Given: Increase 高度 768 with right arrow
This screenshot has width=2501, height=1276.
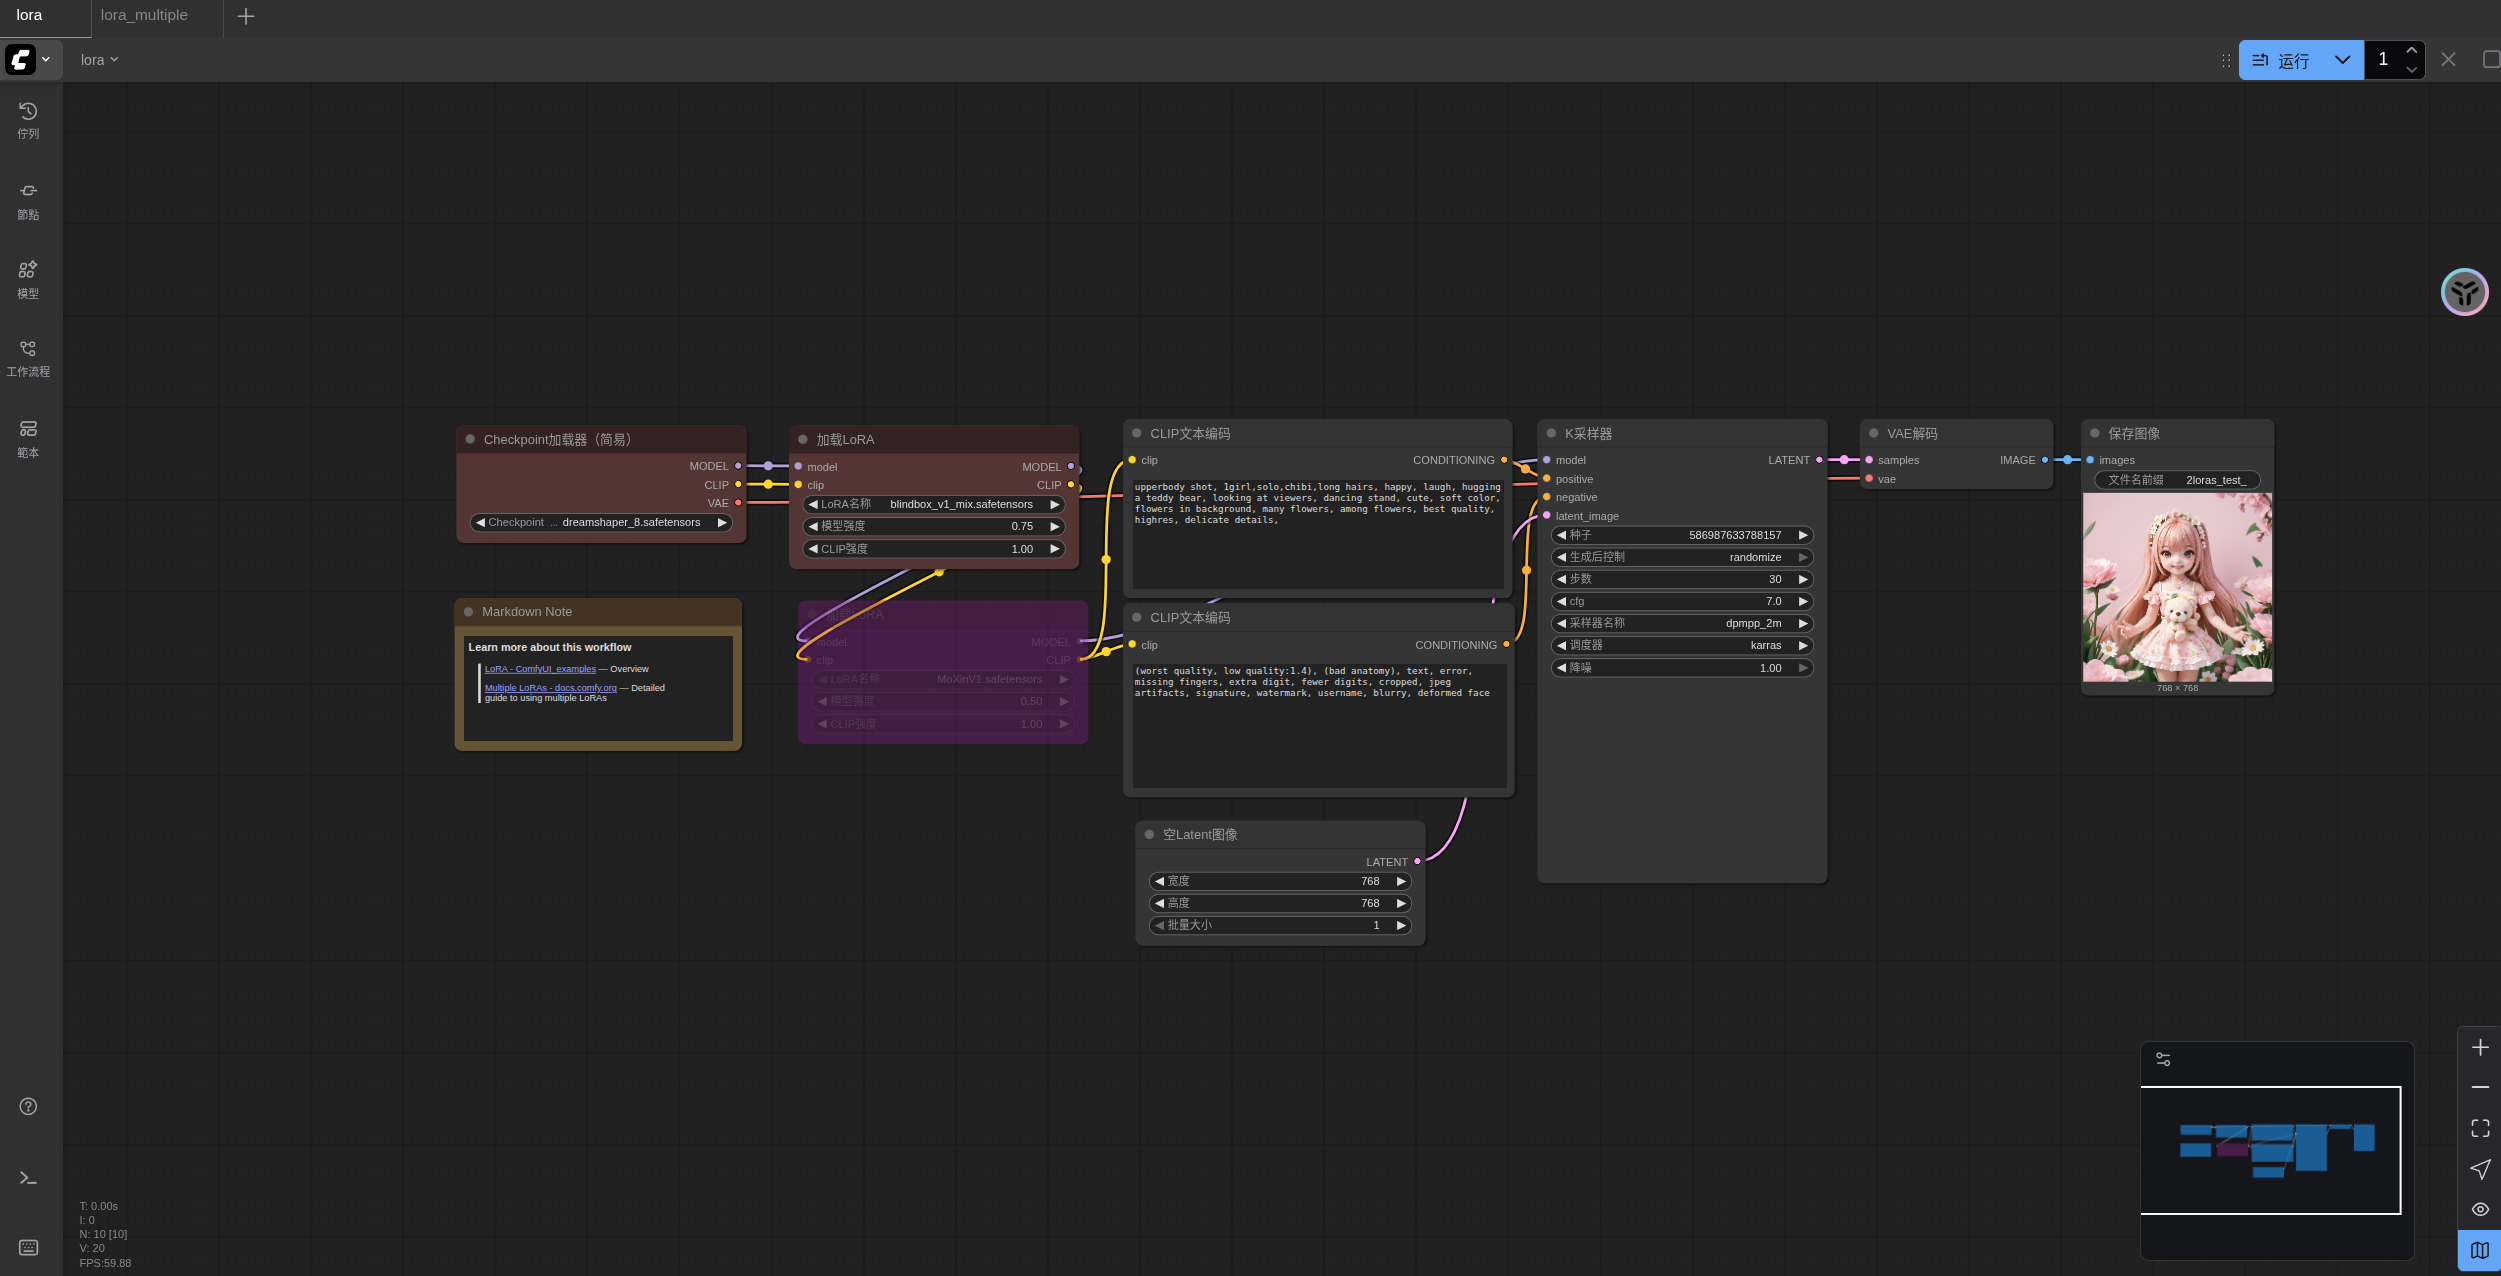Looking at the screenshot, I should click(x=1401, y=903).
